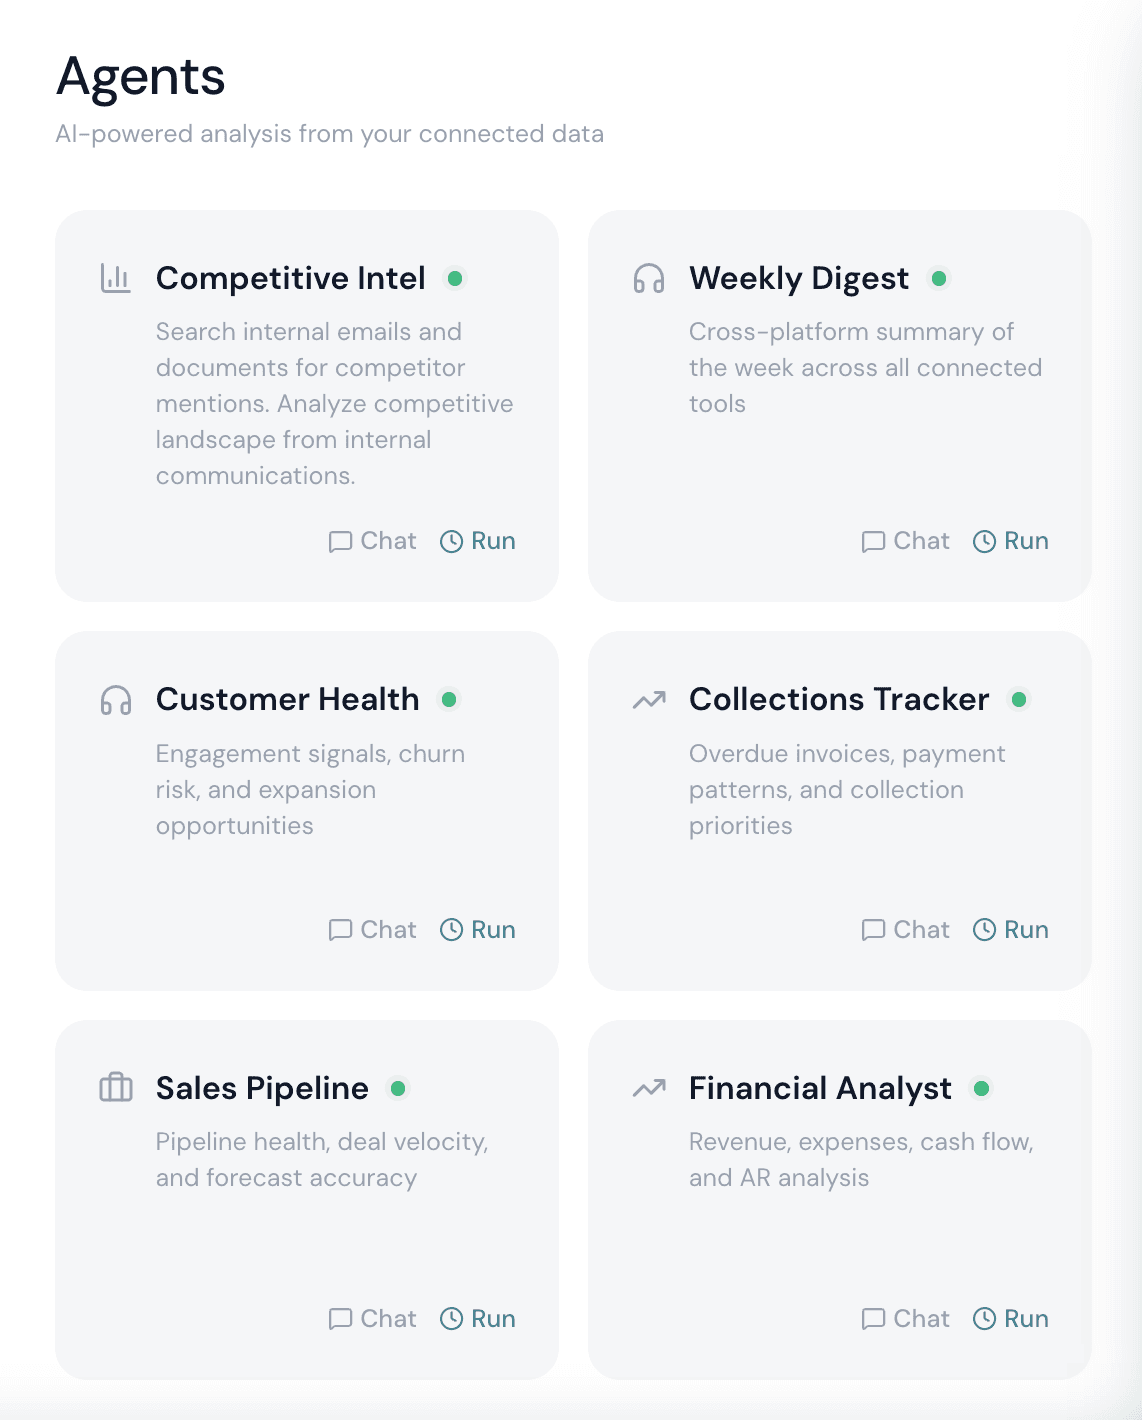This screenshot has width=1142, height=1420.
Task: Toggle the green status dot on Competitive Intel
Action: (x=457, y=279)
